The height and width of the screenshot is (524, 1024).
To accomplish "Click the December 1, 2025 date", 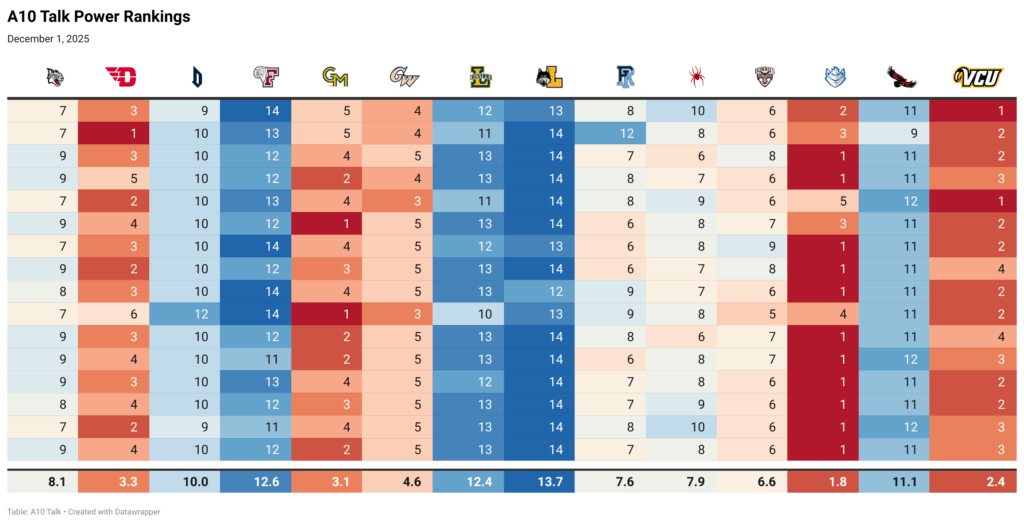I will point(48,39).
